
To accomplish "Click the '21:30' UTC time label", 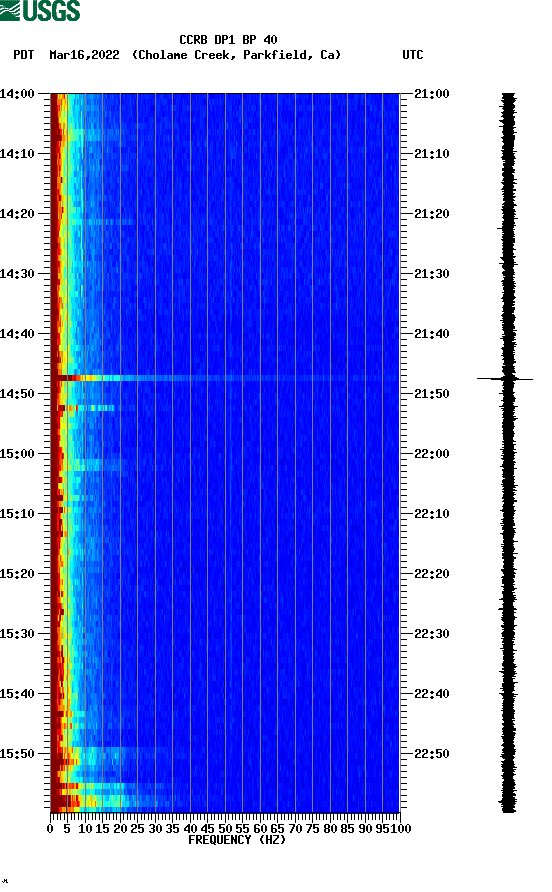I will [x=432, y=274].
